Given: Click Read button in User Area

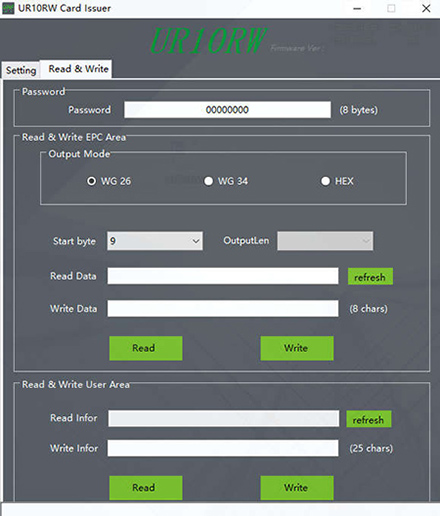Looking at the screenshot, I should tap(146, 487).
